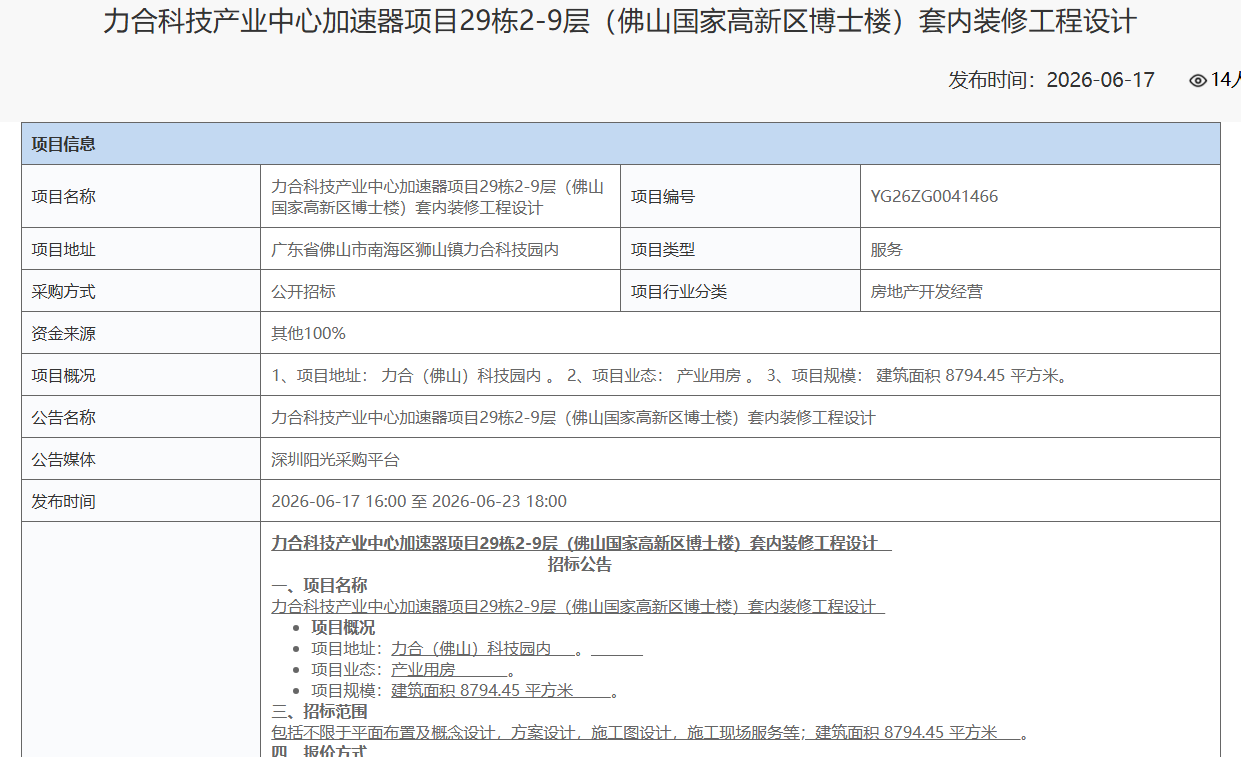Click the 公告名称 label cell
This screenshot has width=1241, height=757.
click(141, 418)
